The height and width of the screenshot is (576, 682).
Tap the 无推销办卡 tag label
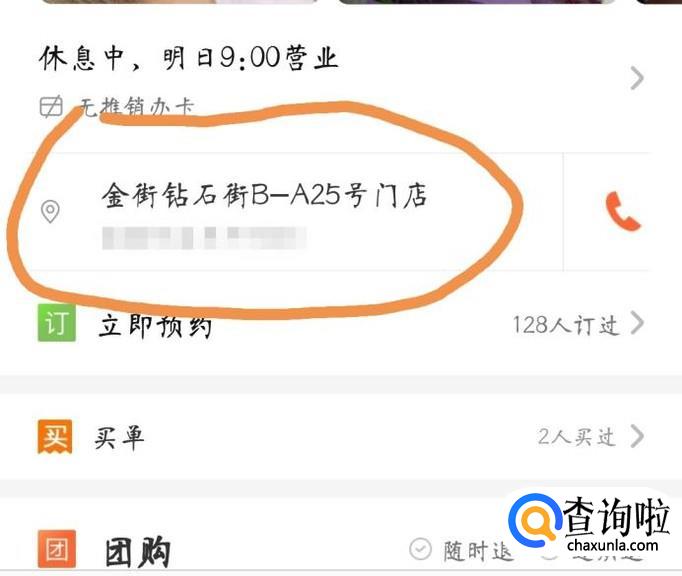(x=137, y=107)
